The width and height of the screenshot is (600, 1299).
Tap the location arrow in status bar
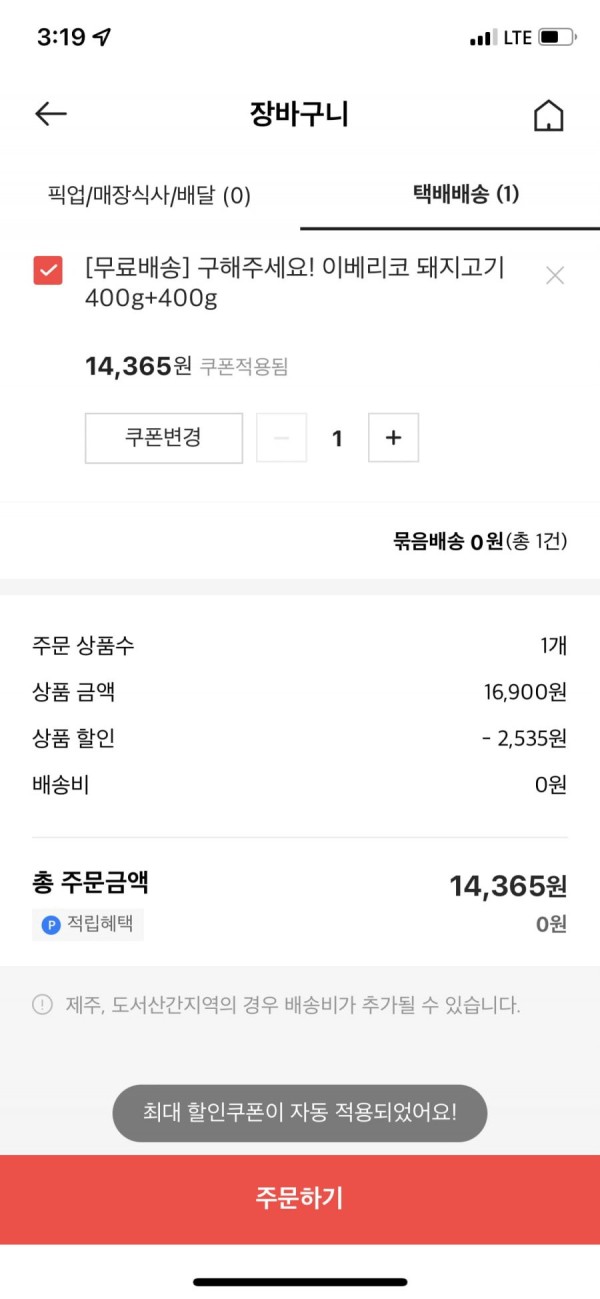[101, 38]
